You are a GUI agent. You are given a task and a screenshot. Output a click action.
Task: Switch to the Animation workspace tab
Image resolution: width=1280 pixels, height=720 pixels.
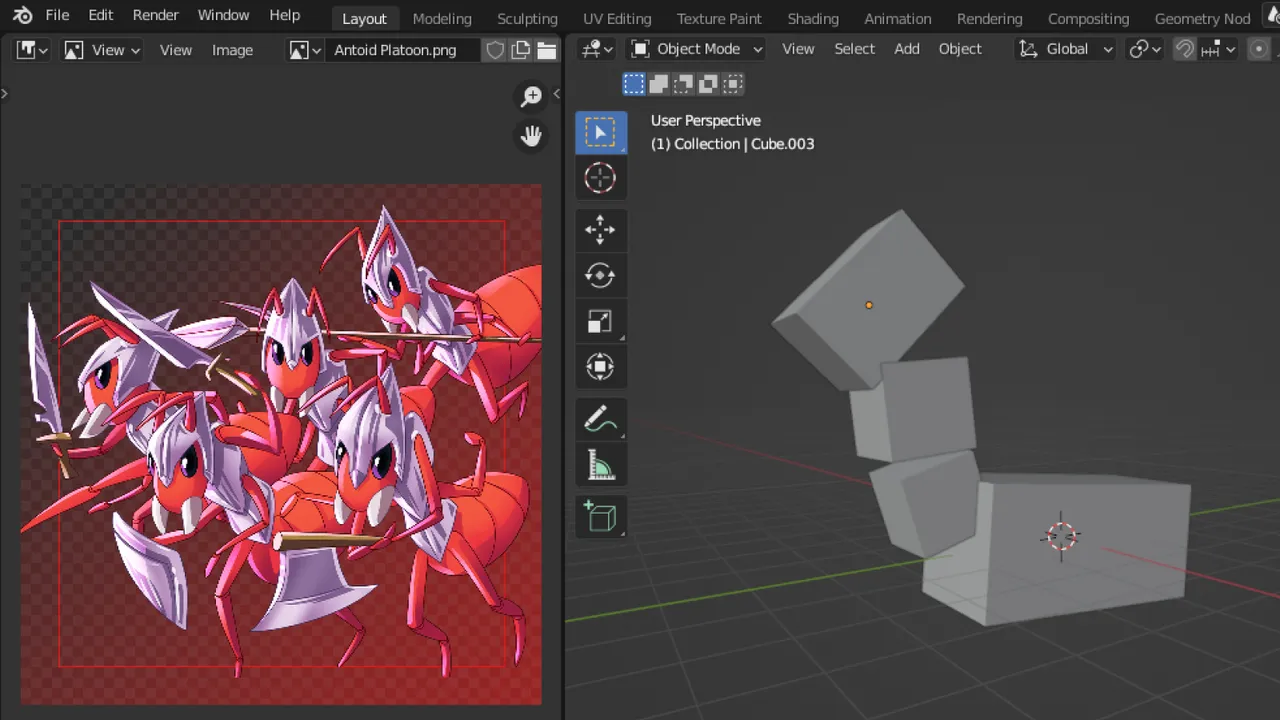(897, 18)
